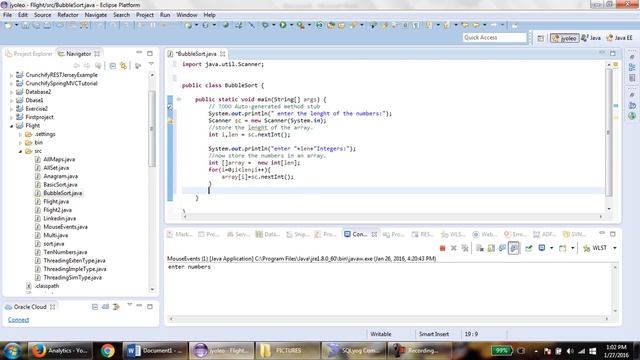This screenshot has width=640, height=360.
Task: Click the Debug bug icon in toolbar
Action: coord(265,25)
